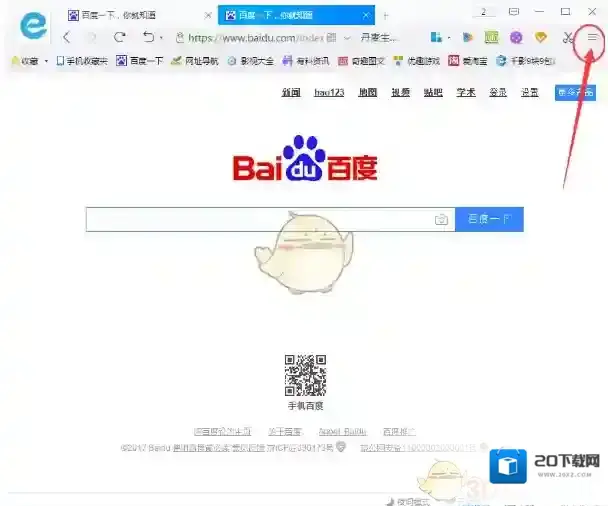This screenshot has width=608, height=506.
Task: Restore closed tab with undo arrow icon
Action: click(149, 37)
